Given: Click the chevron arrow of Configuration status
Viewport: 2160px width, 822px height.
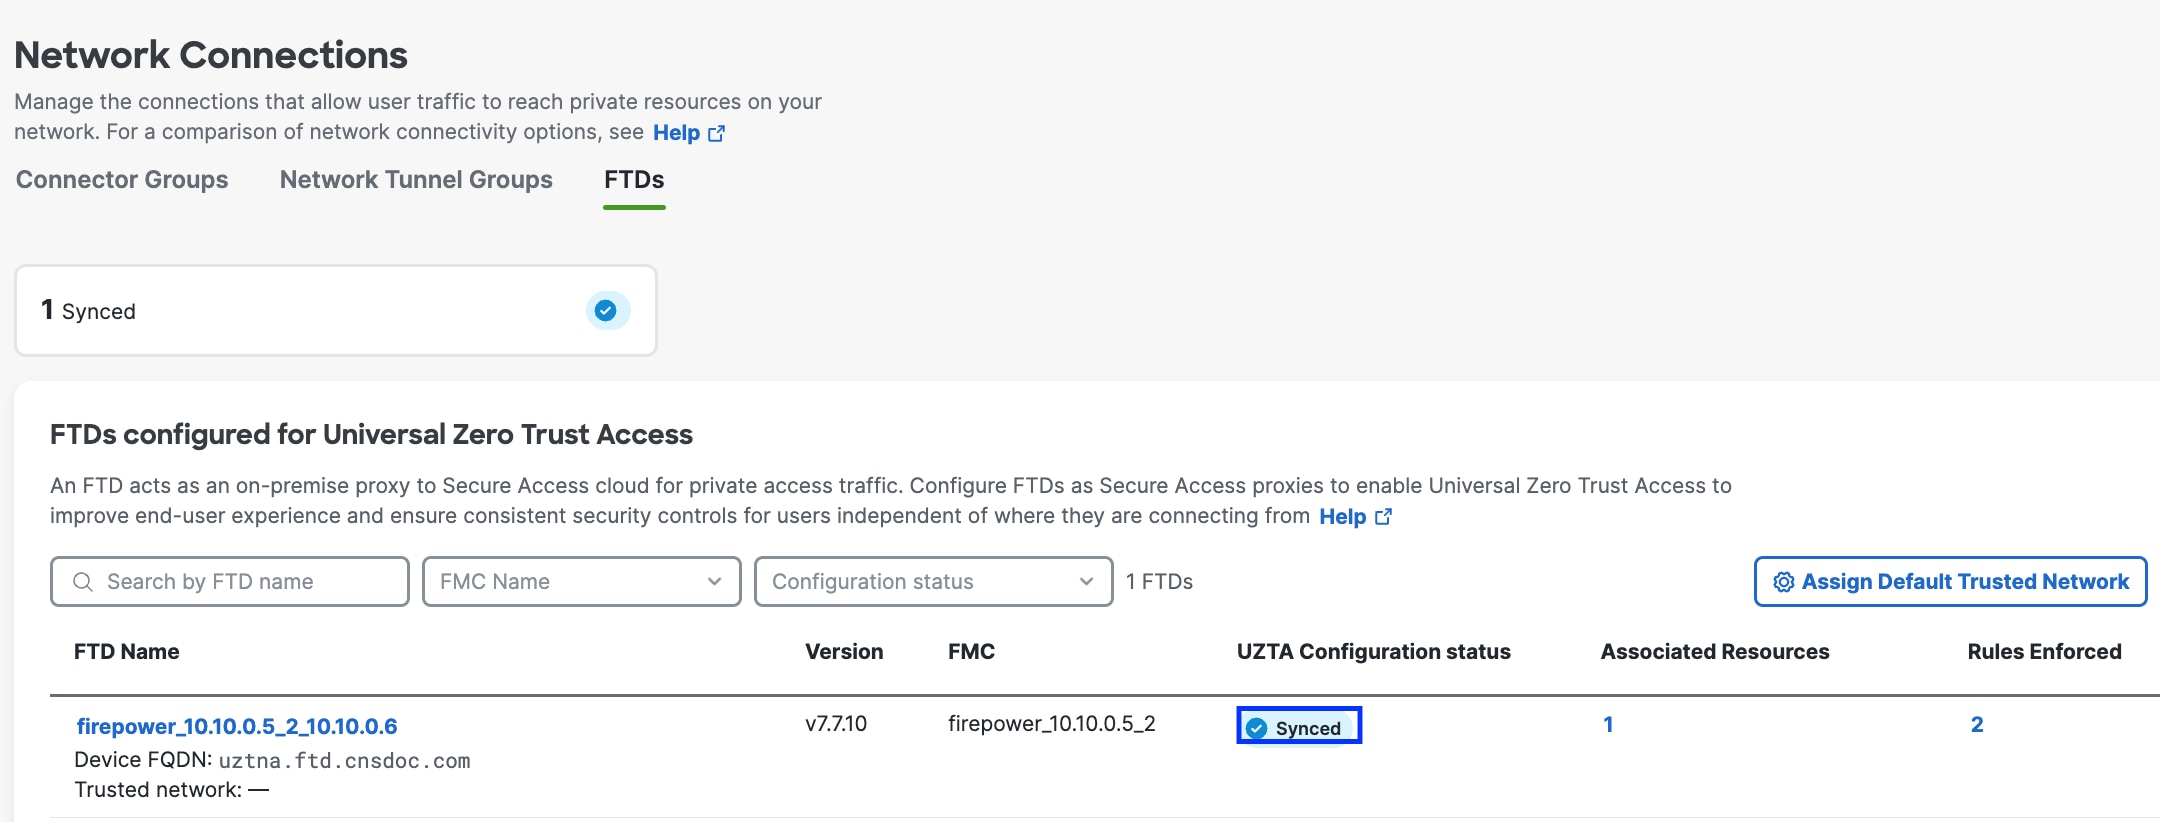Looking at the screenshot, I should pos(1086,582).
